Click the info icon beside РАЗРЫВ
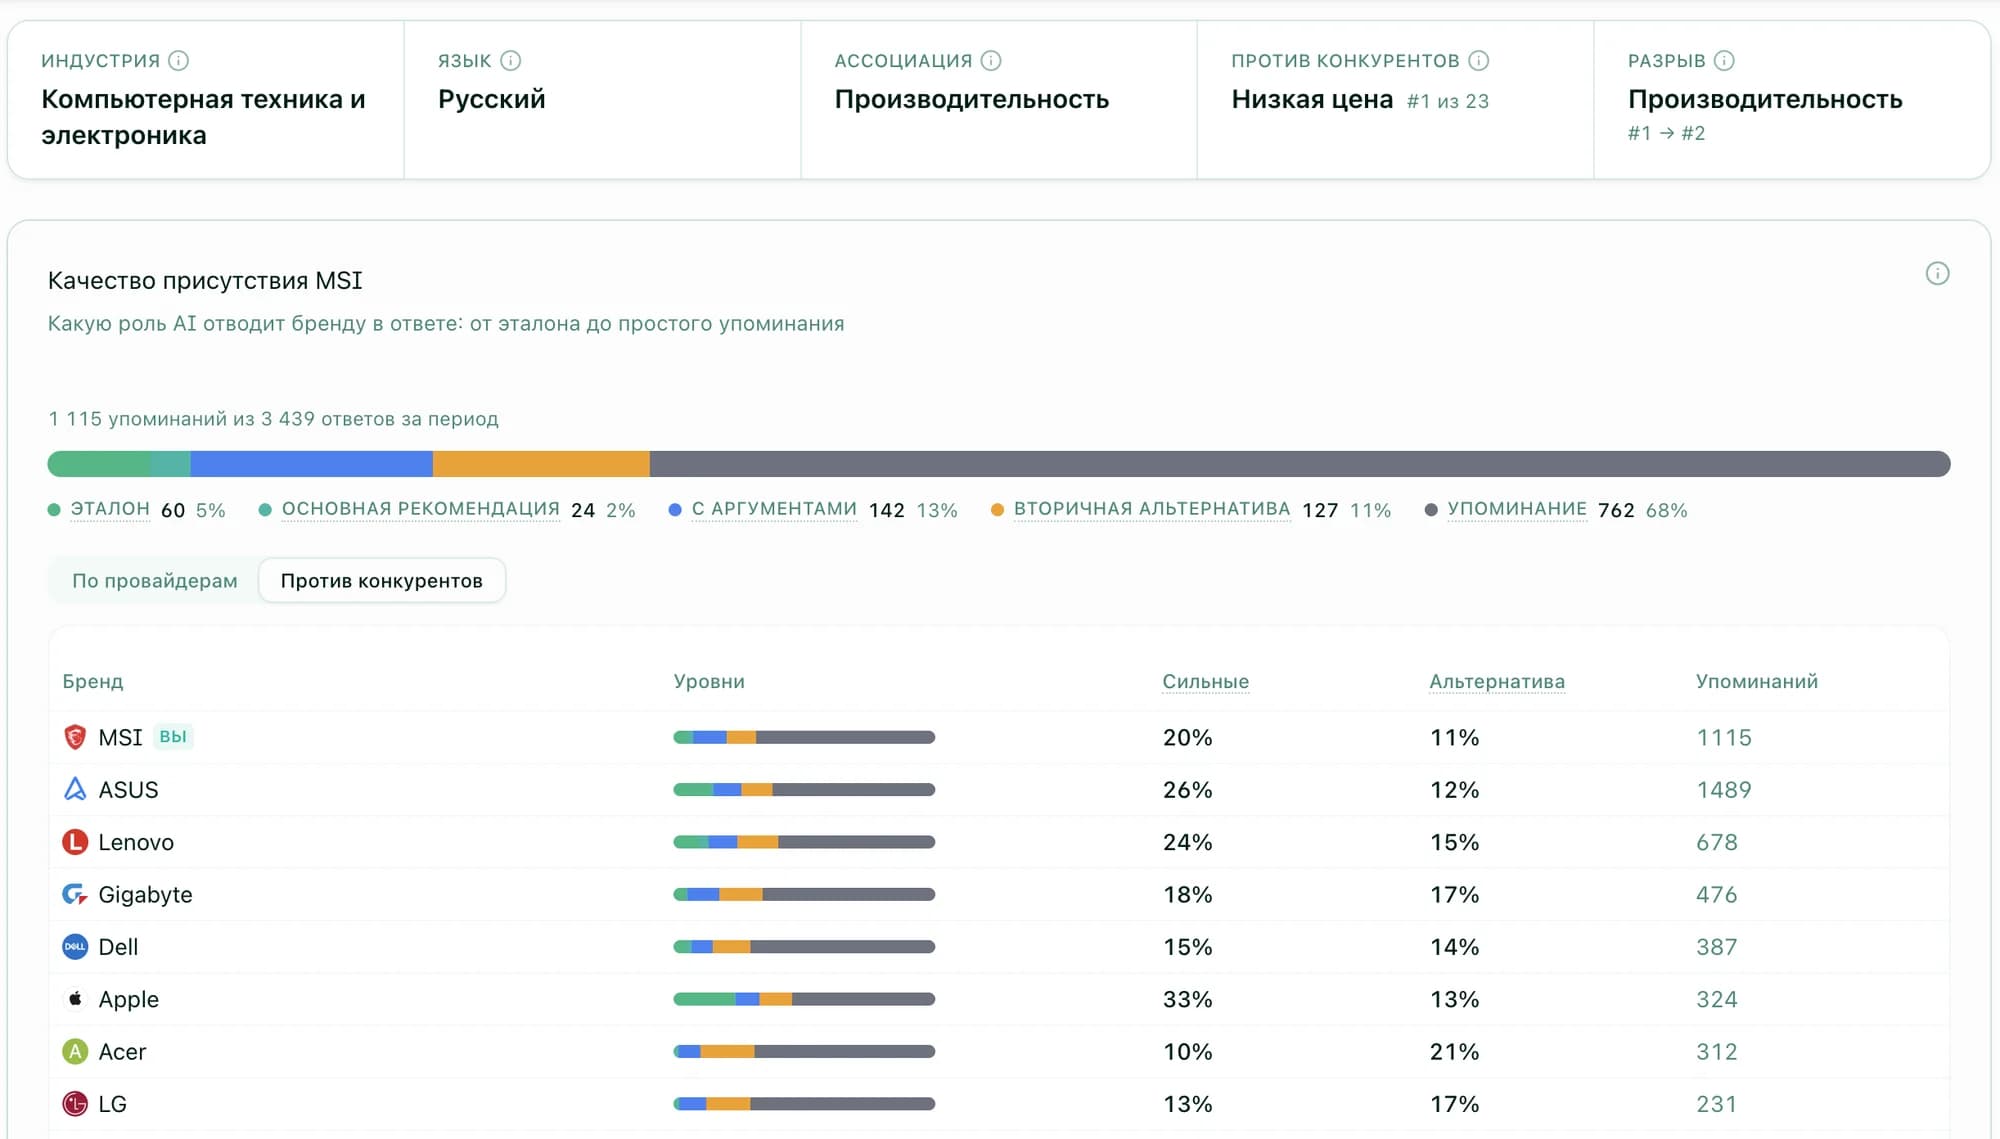 [1724, 61]
